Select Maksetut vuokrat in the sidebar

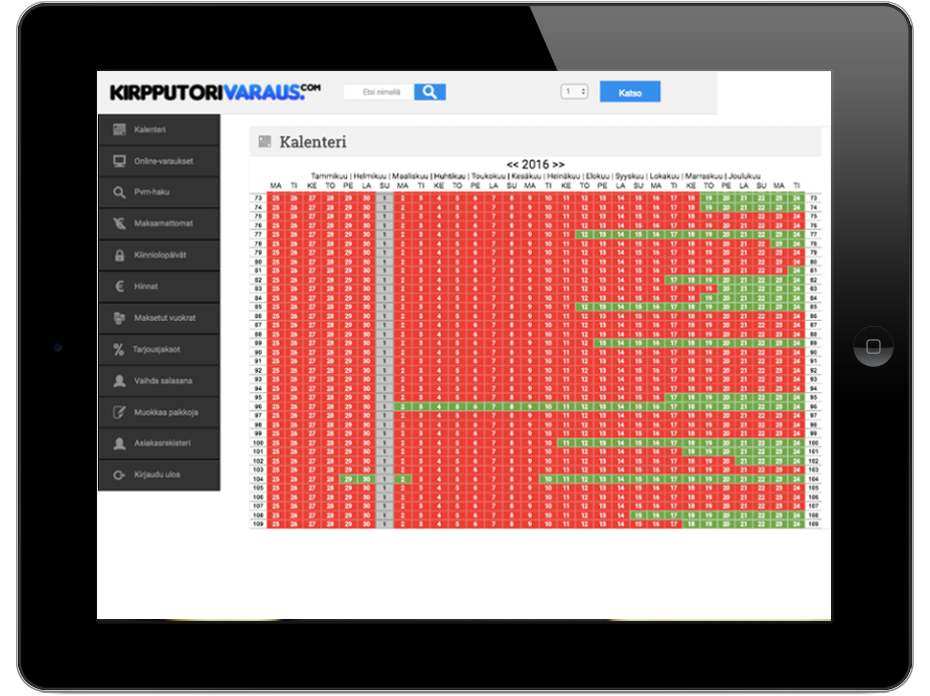165,318
